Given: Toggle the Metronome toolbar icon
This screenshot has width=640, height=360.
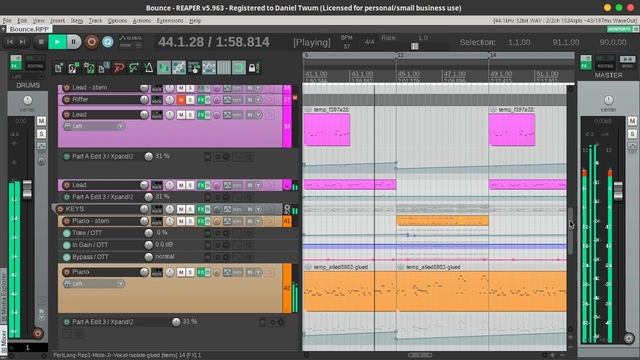Looking at the screenshot, I should click(149, 68).
